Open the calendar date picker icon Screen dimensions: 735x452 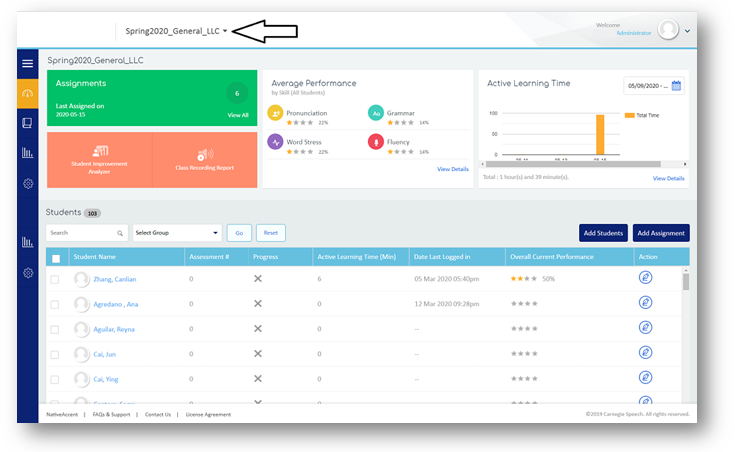676,86
